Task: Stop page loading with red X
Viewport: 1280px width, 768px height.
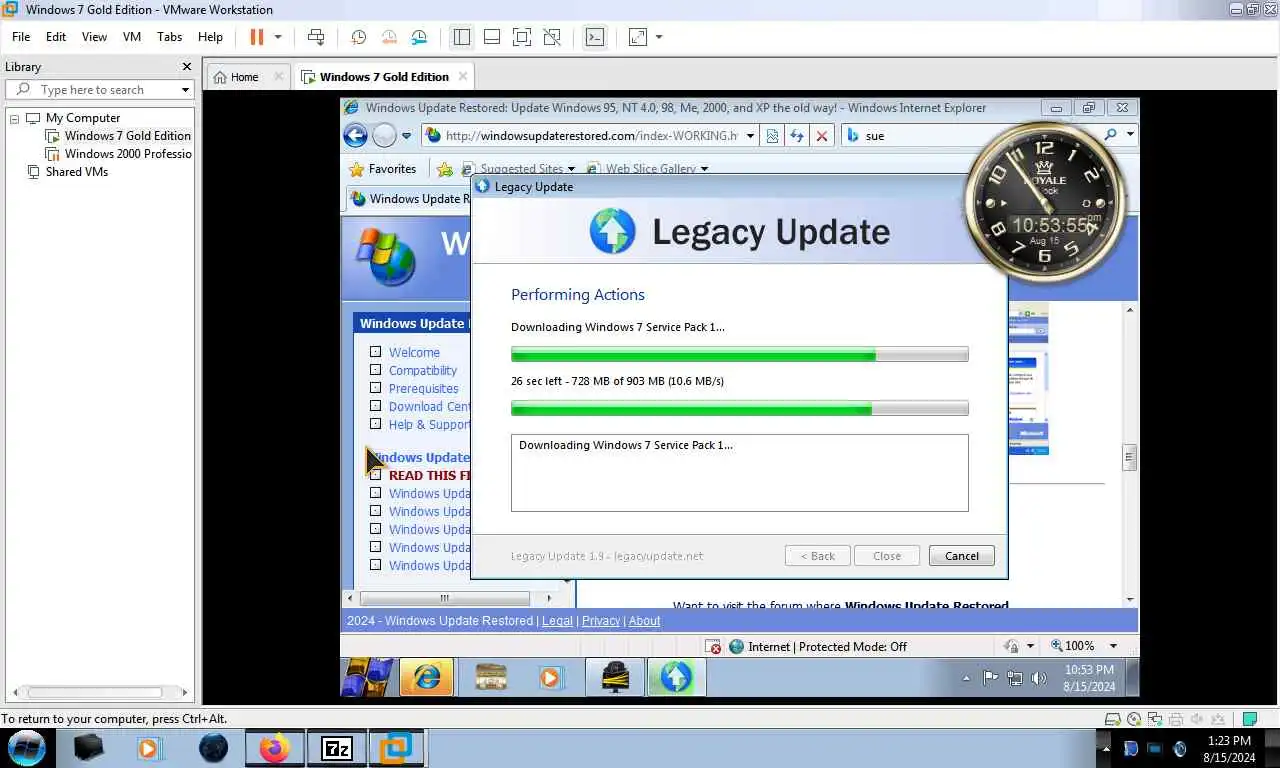Action: [822, 135]
